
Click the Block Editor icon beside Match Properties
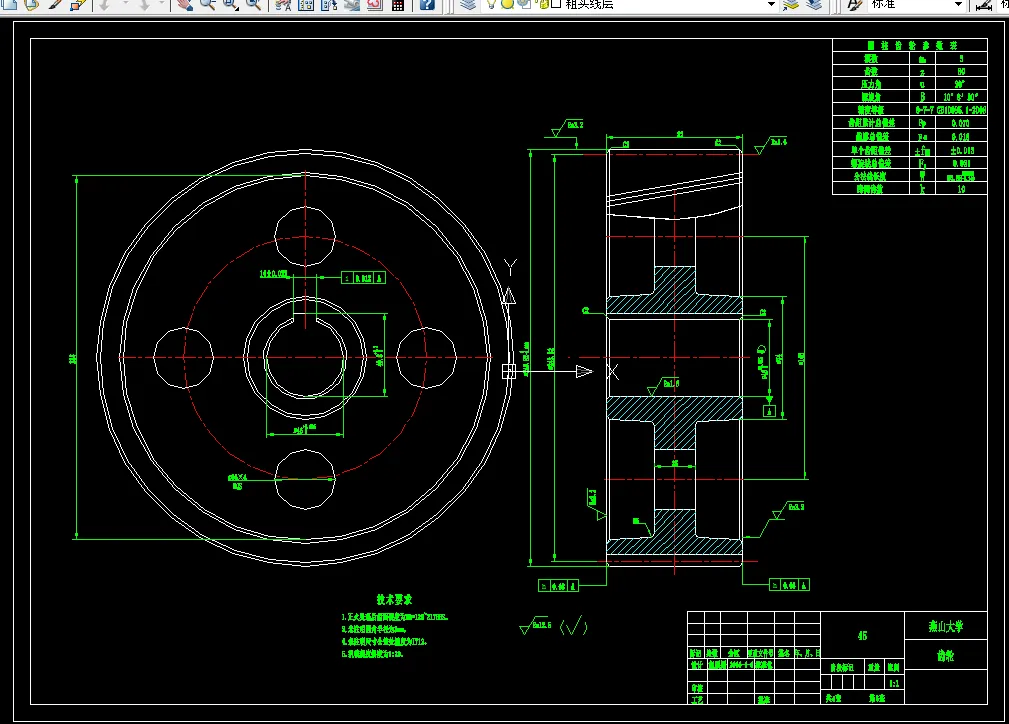78,4
